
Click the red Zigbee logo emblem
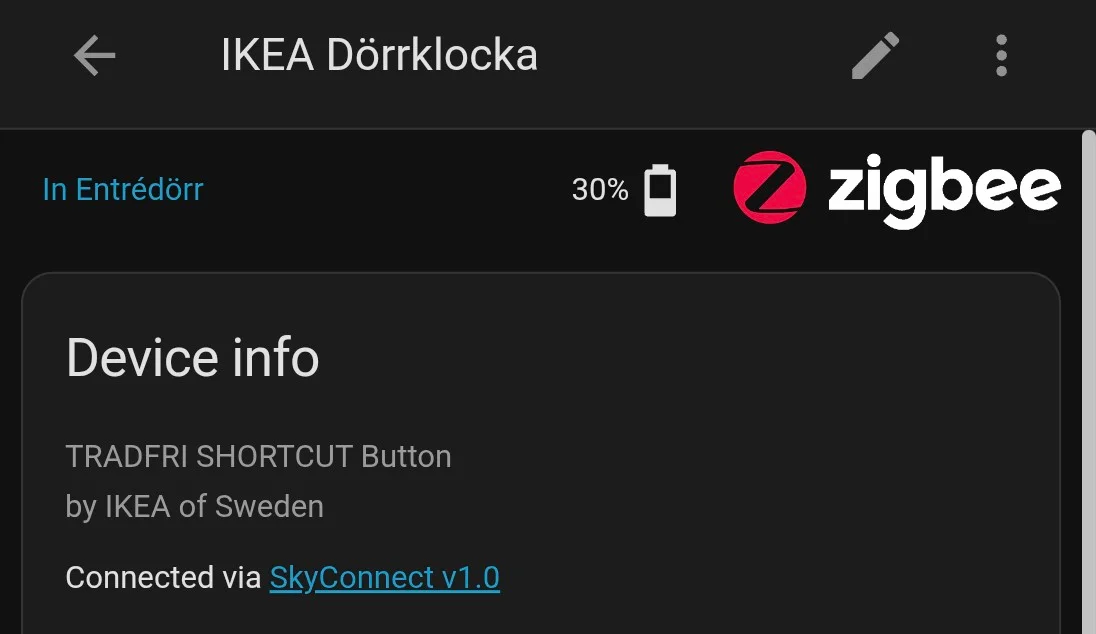[769, 187]
